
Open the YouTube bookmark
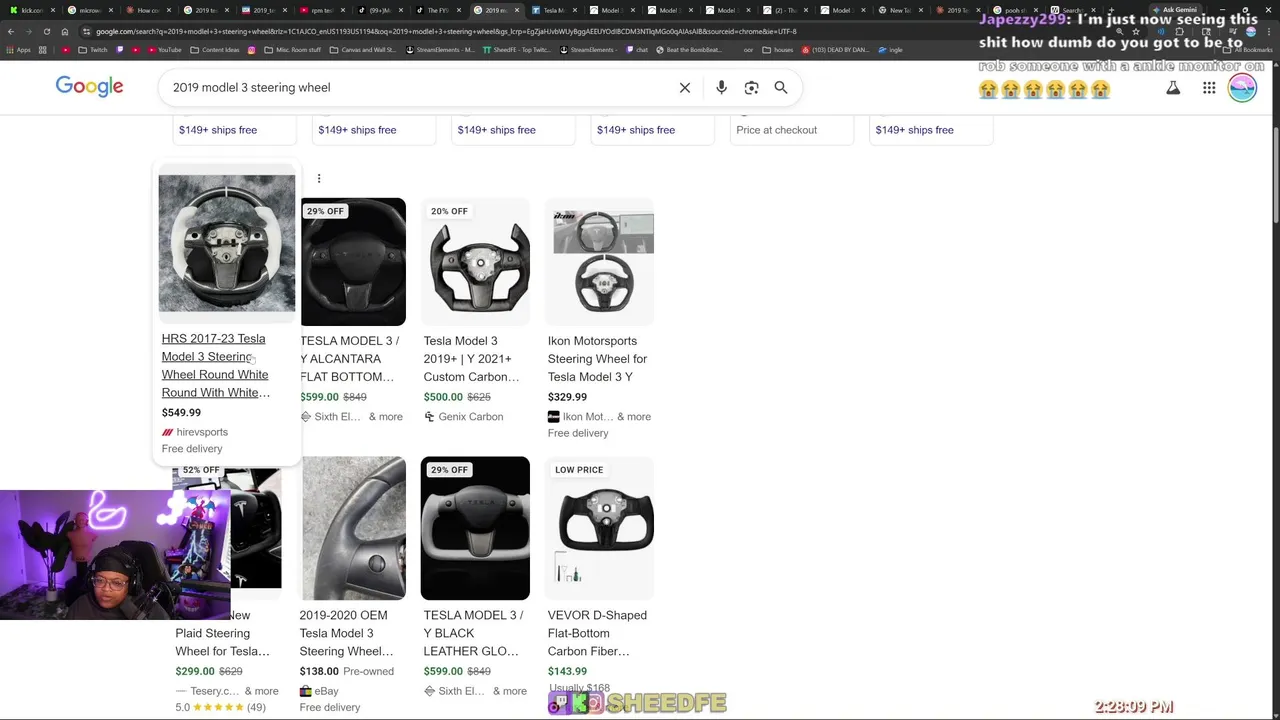[x=163, y=50]
